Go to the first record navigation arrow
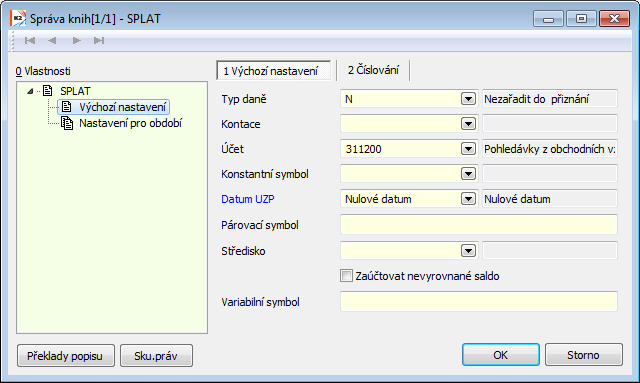640x383 pixels. click(30, 40)
